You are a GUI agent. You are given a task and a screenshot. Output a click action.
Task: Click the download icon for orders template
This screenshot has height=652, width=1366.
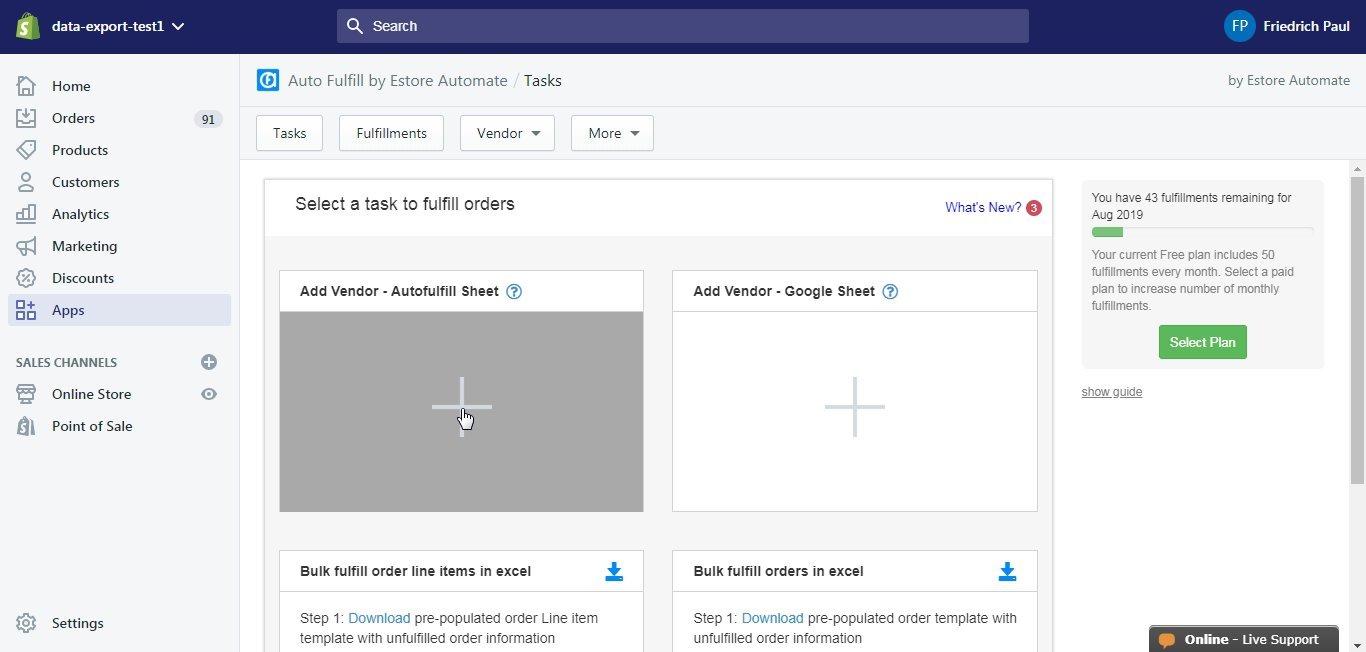coord(1007,571)
